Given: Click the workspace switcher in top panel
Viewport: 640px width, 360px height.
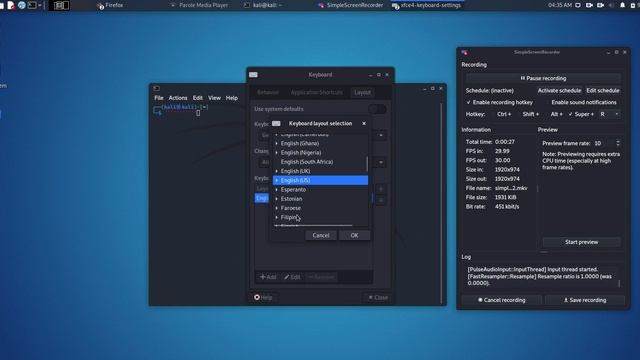Looking at the screenshot, I should 61,5.
